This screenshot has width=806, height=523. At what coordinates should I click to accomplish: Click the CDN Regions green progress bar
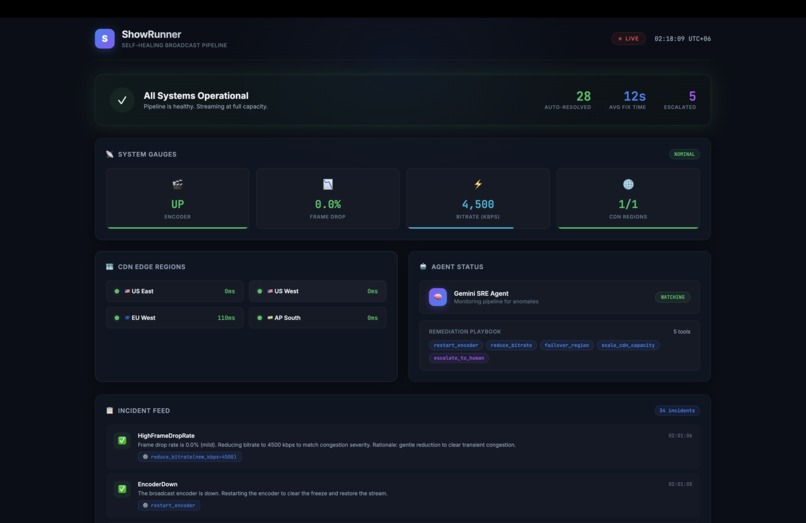[x=628, y=227]
